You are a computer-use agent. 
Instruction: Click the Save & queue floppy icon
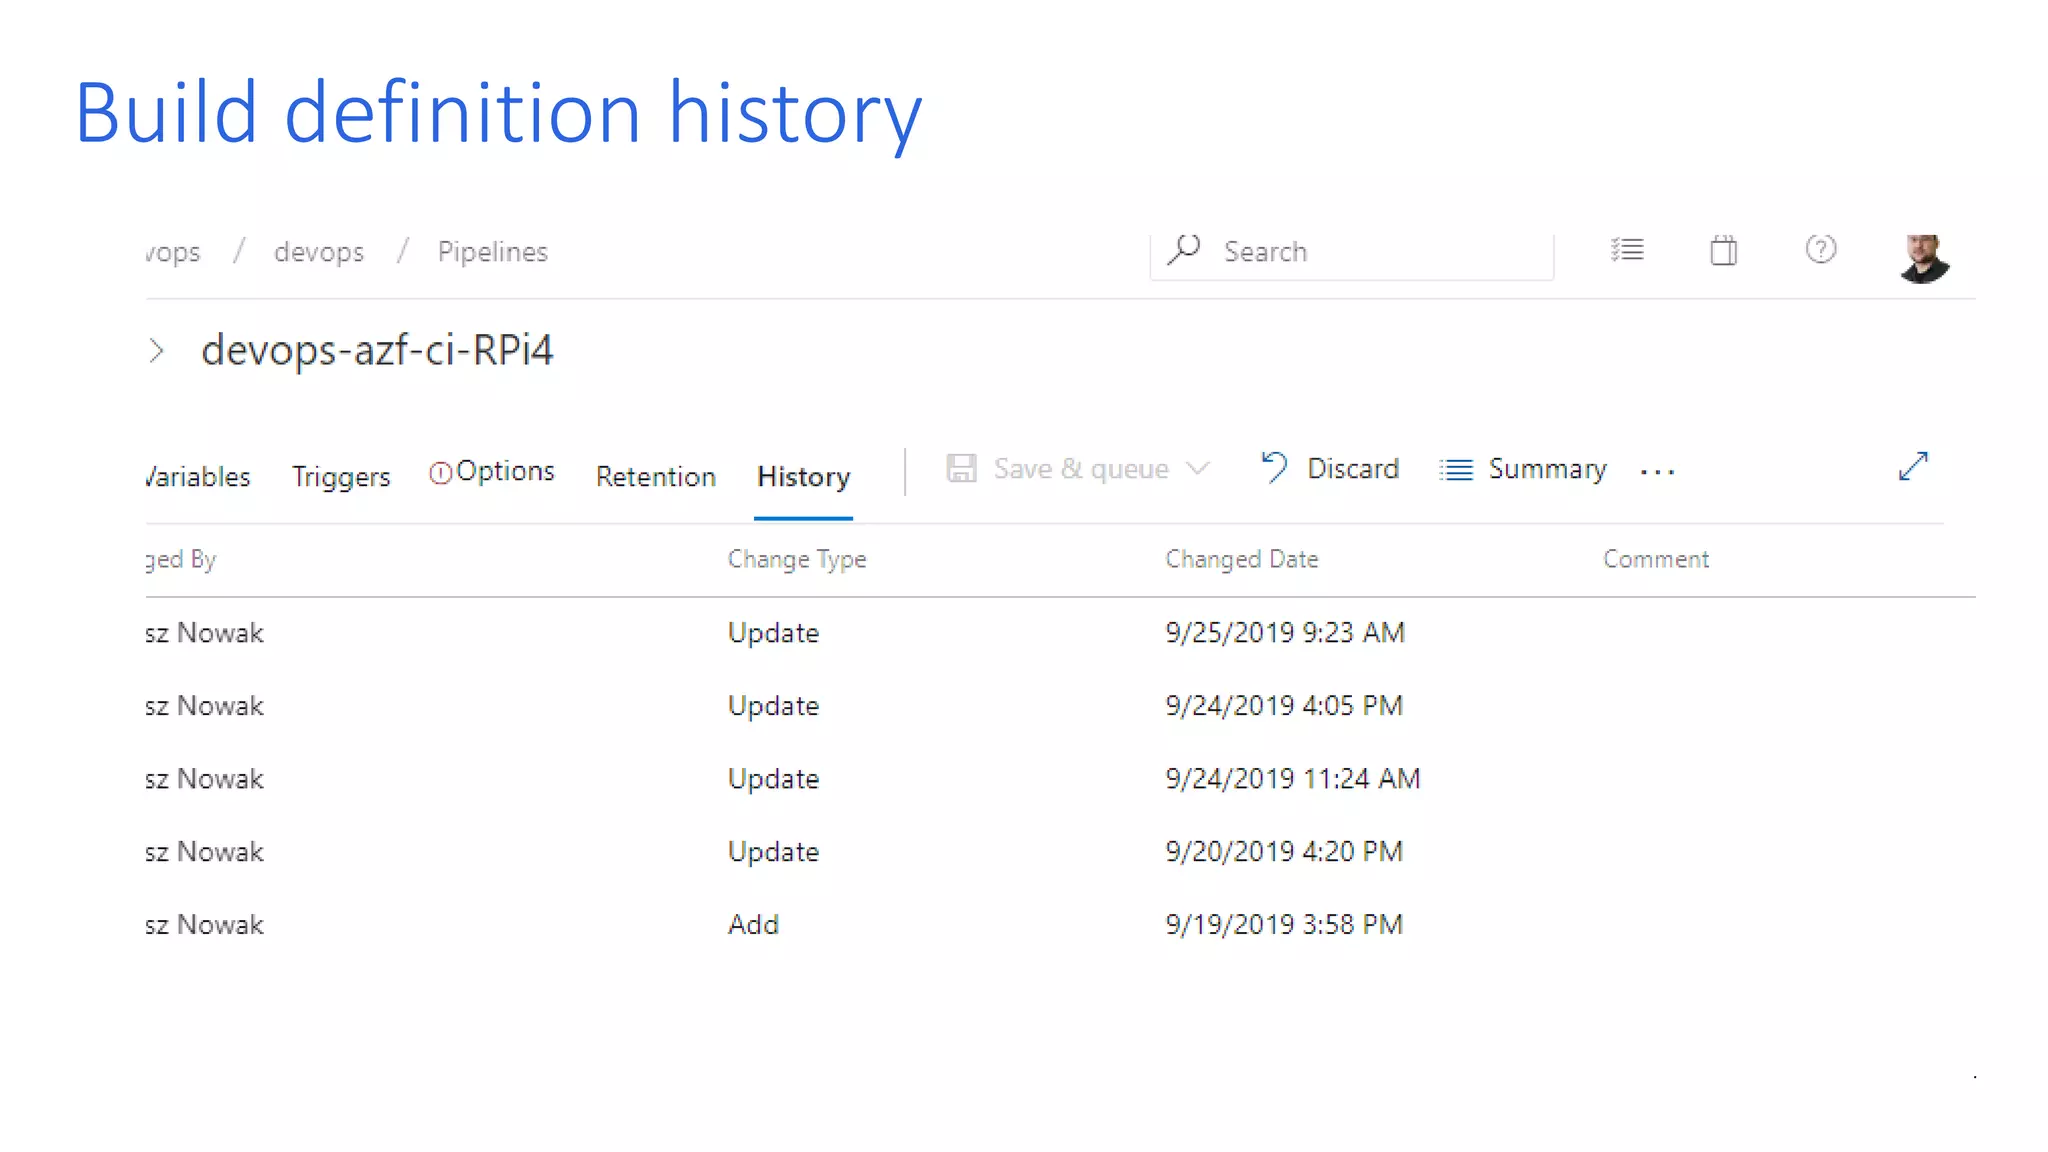click(x=961, y=468)
